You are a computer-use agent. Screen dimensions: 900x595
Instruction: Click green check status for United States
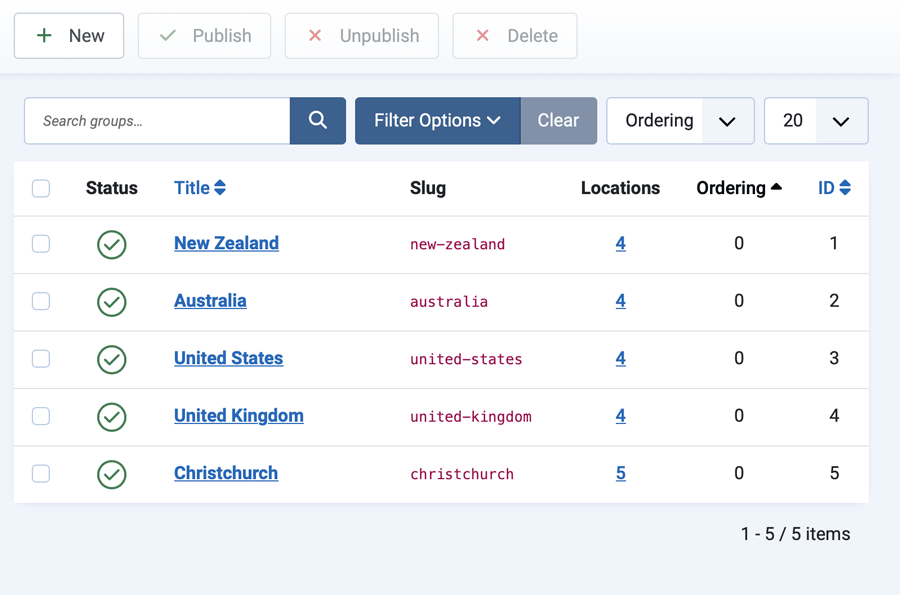tap(112, 359)
